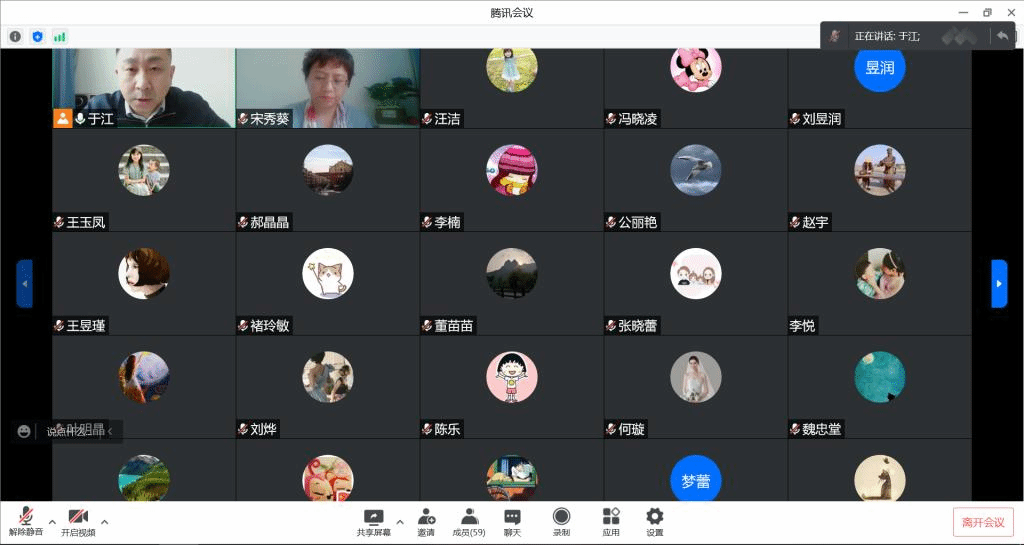Select 宋秀葵's video thumbnail
The width and height of the screenshot is (1024, 545).
pyautogui.click(x=328, y=88)
